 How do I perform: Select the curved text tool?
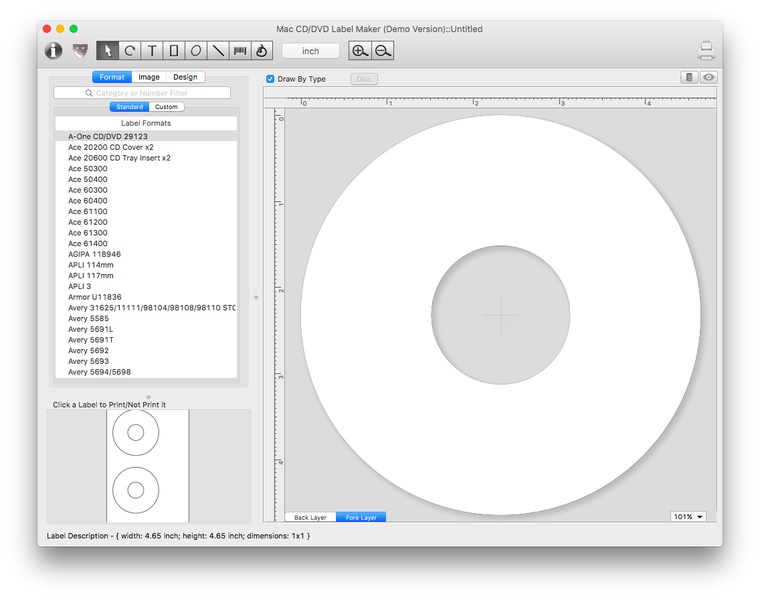[x=129, y=50]
